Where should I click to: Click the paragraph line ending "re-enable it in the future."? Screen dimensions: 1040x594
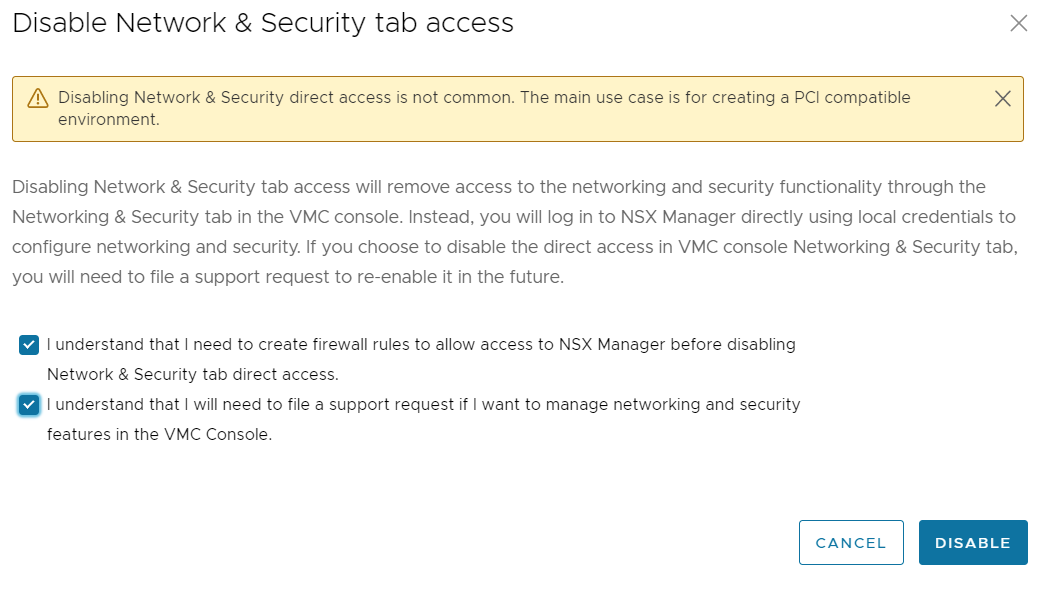[288, 278]
